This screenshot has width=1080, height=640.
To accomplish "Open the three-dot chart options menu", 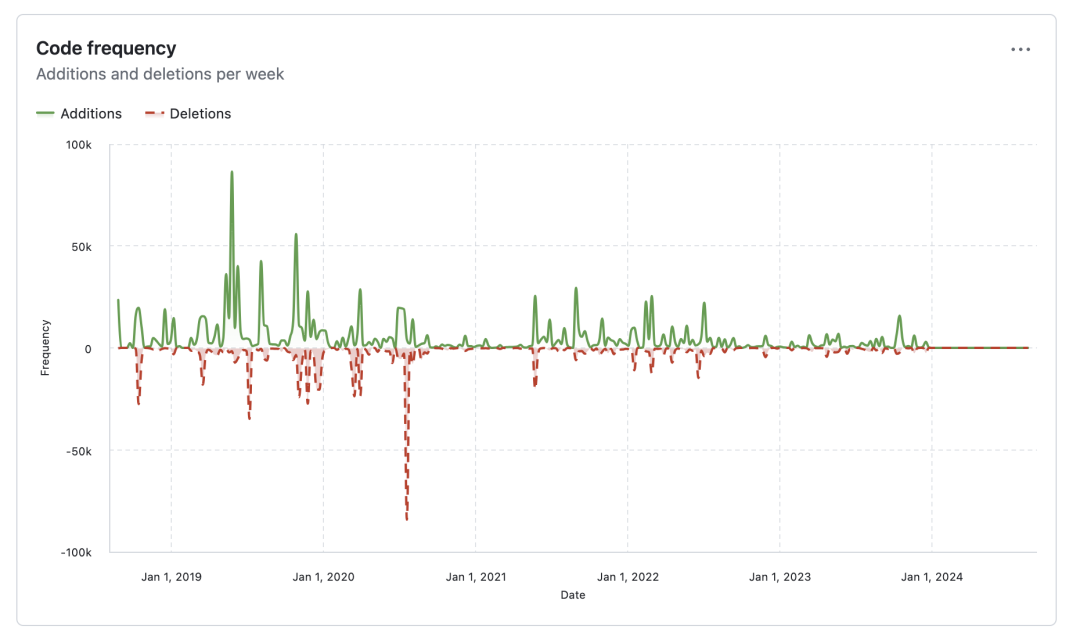I will [x=1020, y=49].
